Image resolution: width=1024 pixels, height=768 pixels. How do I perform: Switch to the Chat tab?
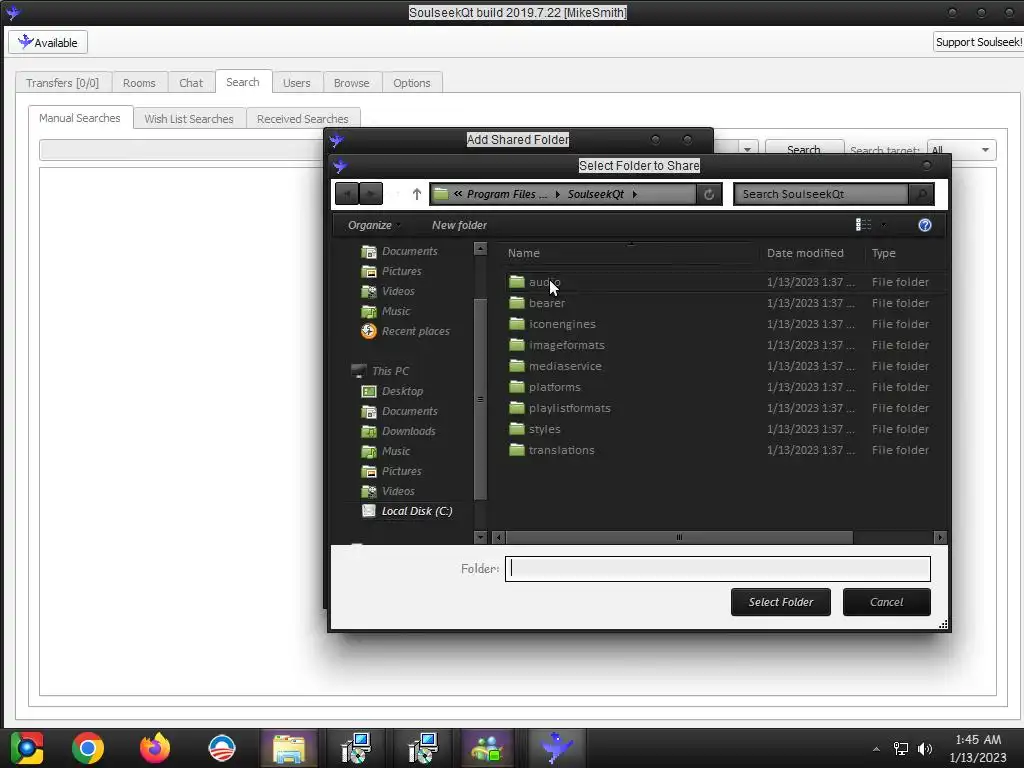(191, 83)
